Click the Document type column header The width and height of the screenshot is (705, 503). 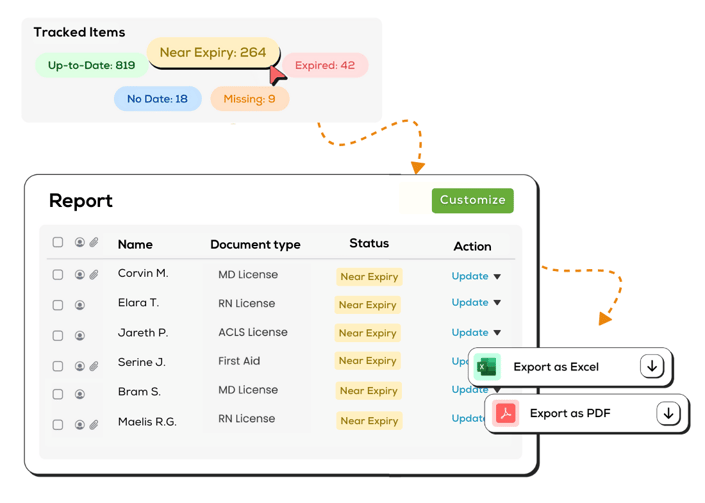255,245
